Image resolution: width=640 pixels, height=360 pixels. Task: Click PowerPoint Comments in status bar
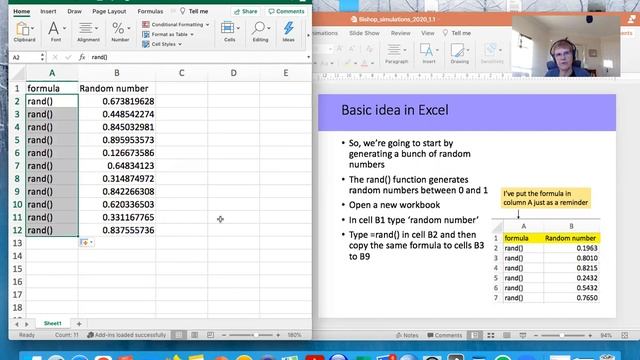pos(444,335)
